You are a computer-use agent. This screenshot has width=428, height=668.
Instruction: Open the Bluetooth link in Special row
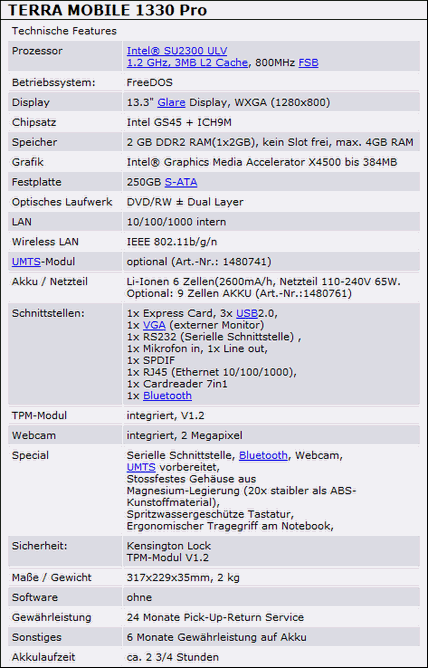tap(263, 455)
